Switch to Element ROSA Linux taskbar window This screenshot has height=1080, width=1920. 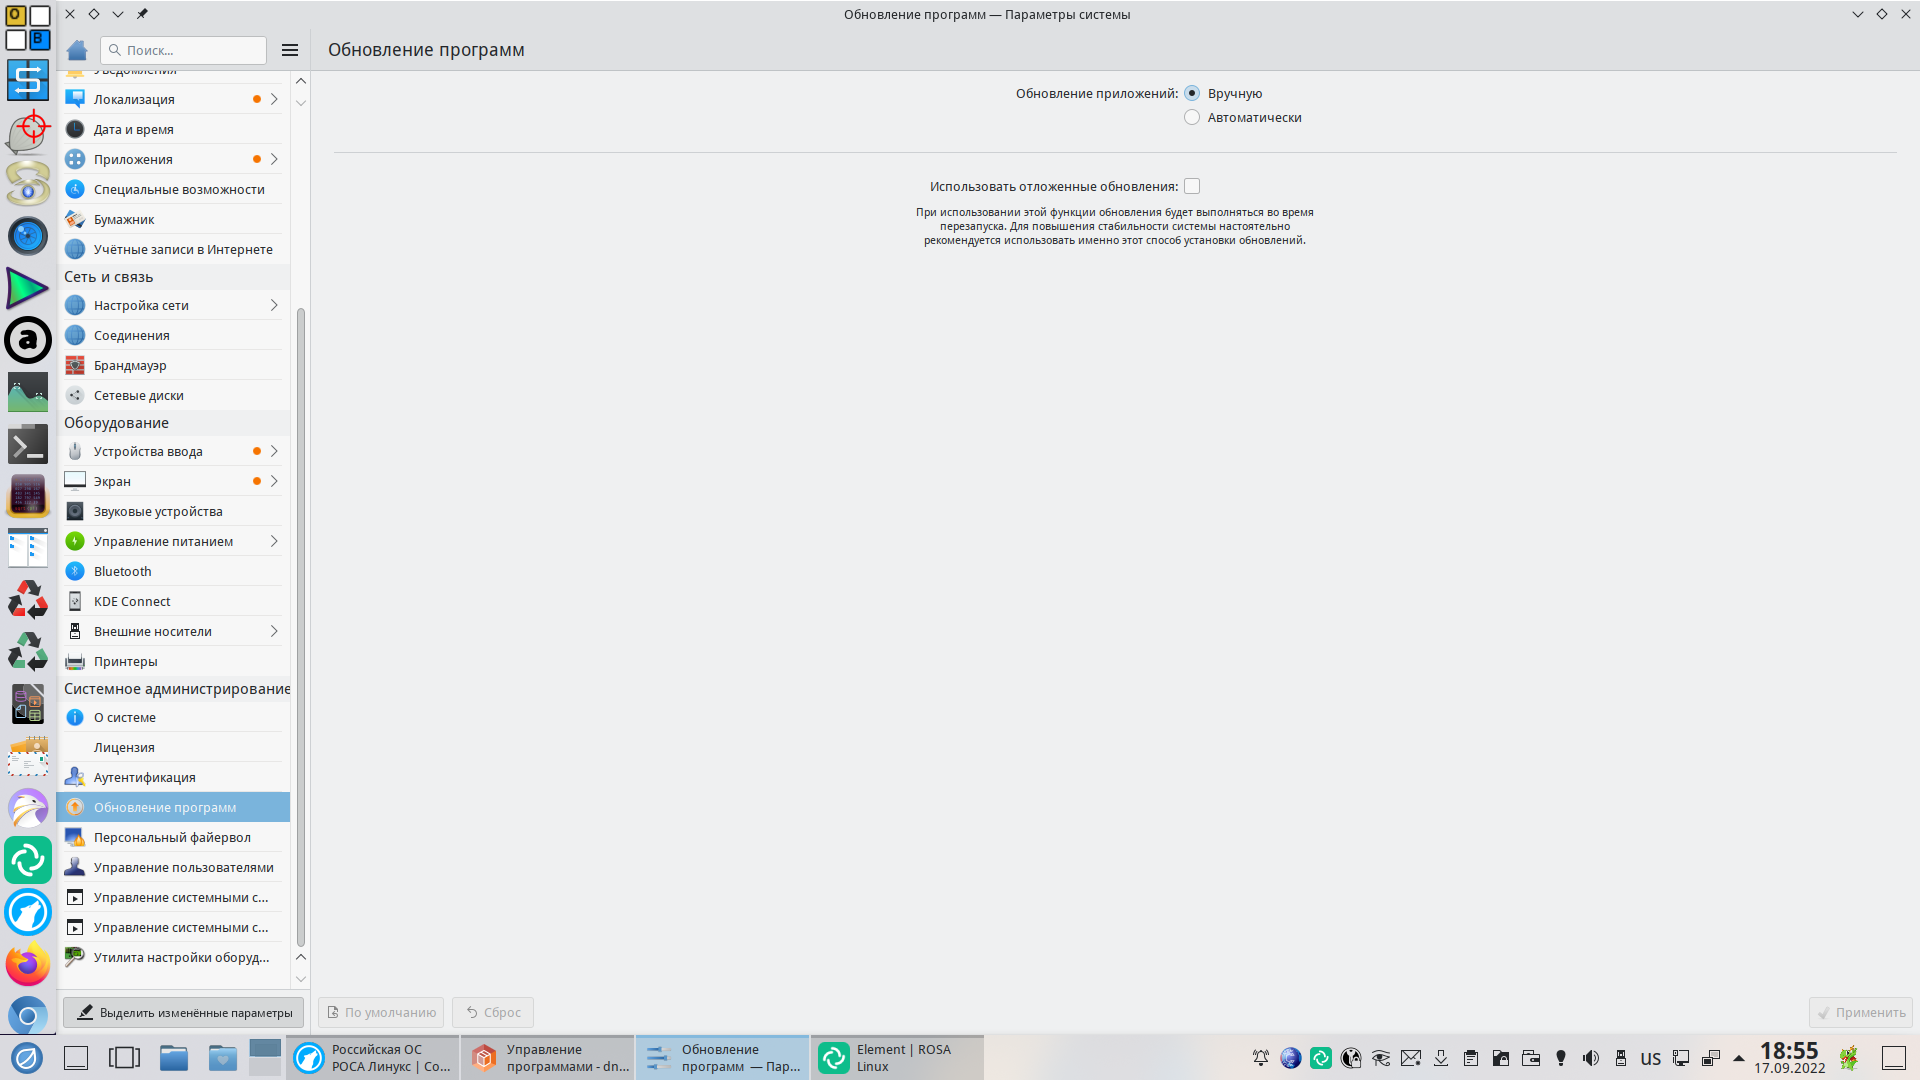point(897,1058)
